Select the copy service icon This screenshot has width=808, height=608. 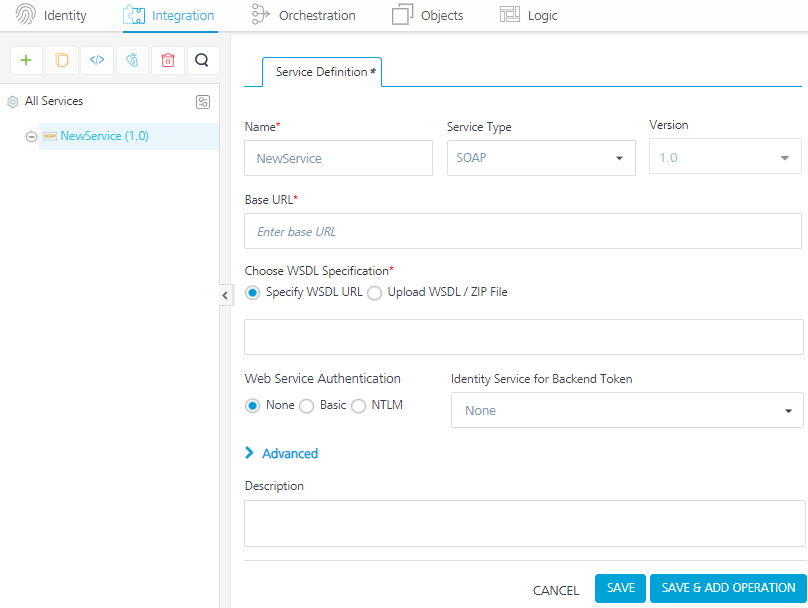61,60
